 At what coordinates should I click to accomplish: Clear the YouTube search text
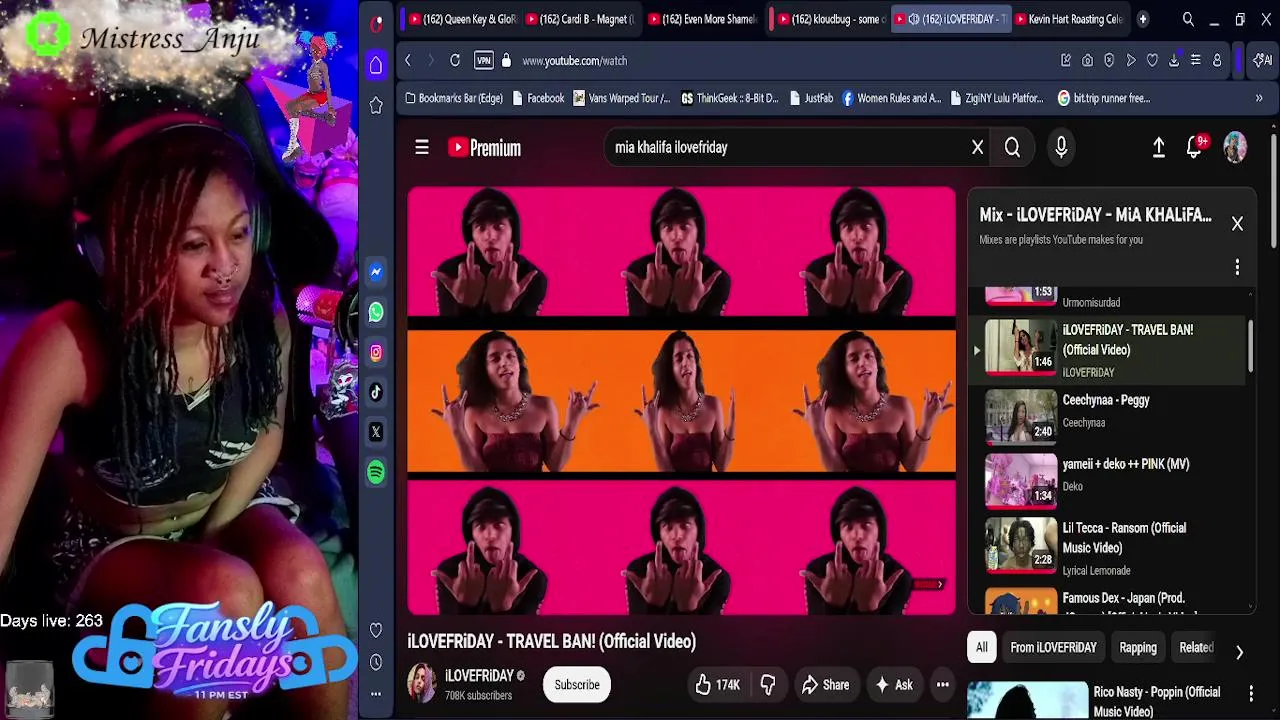click(x=978, y=148)
